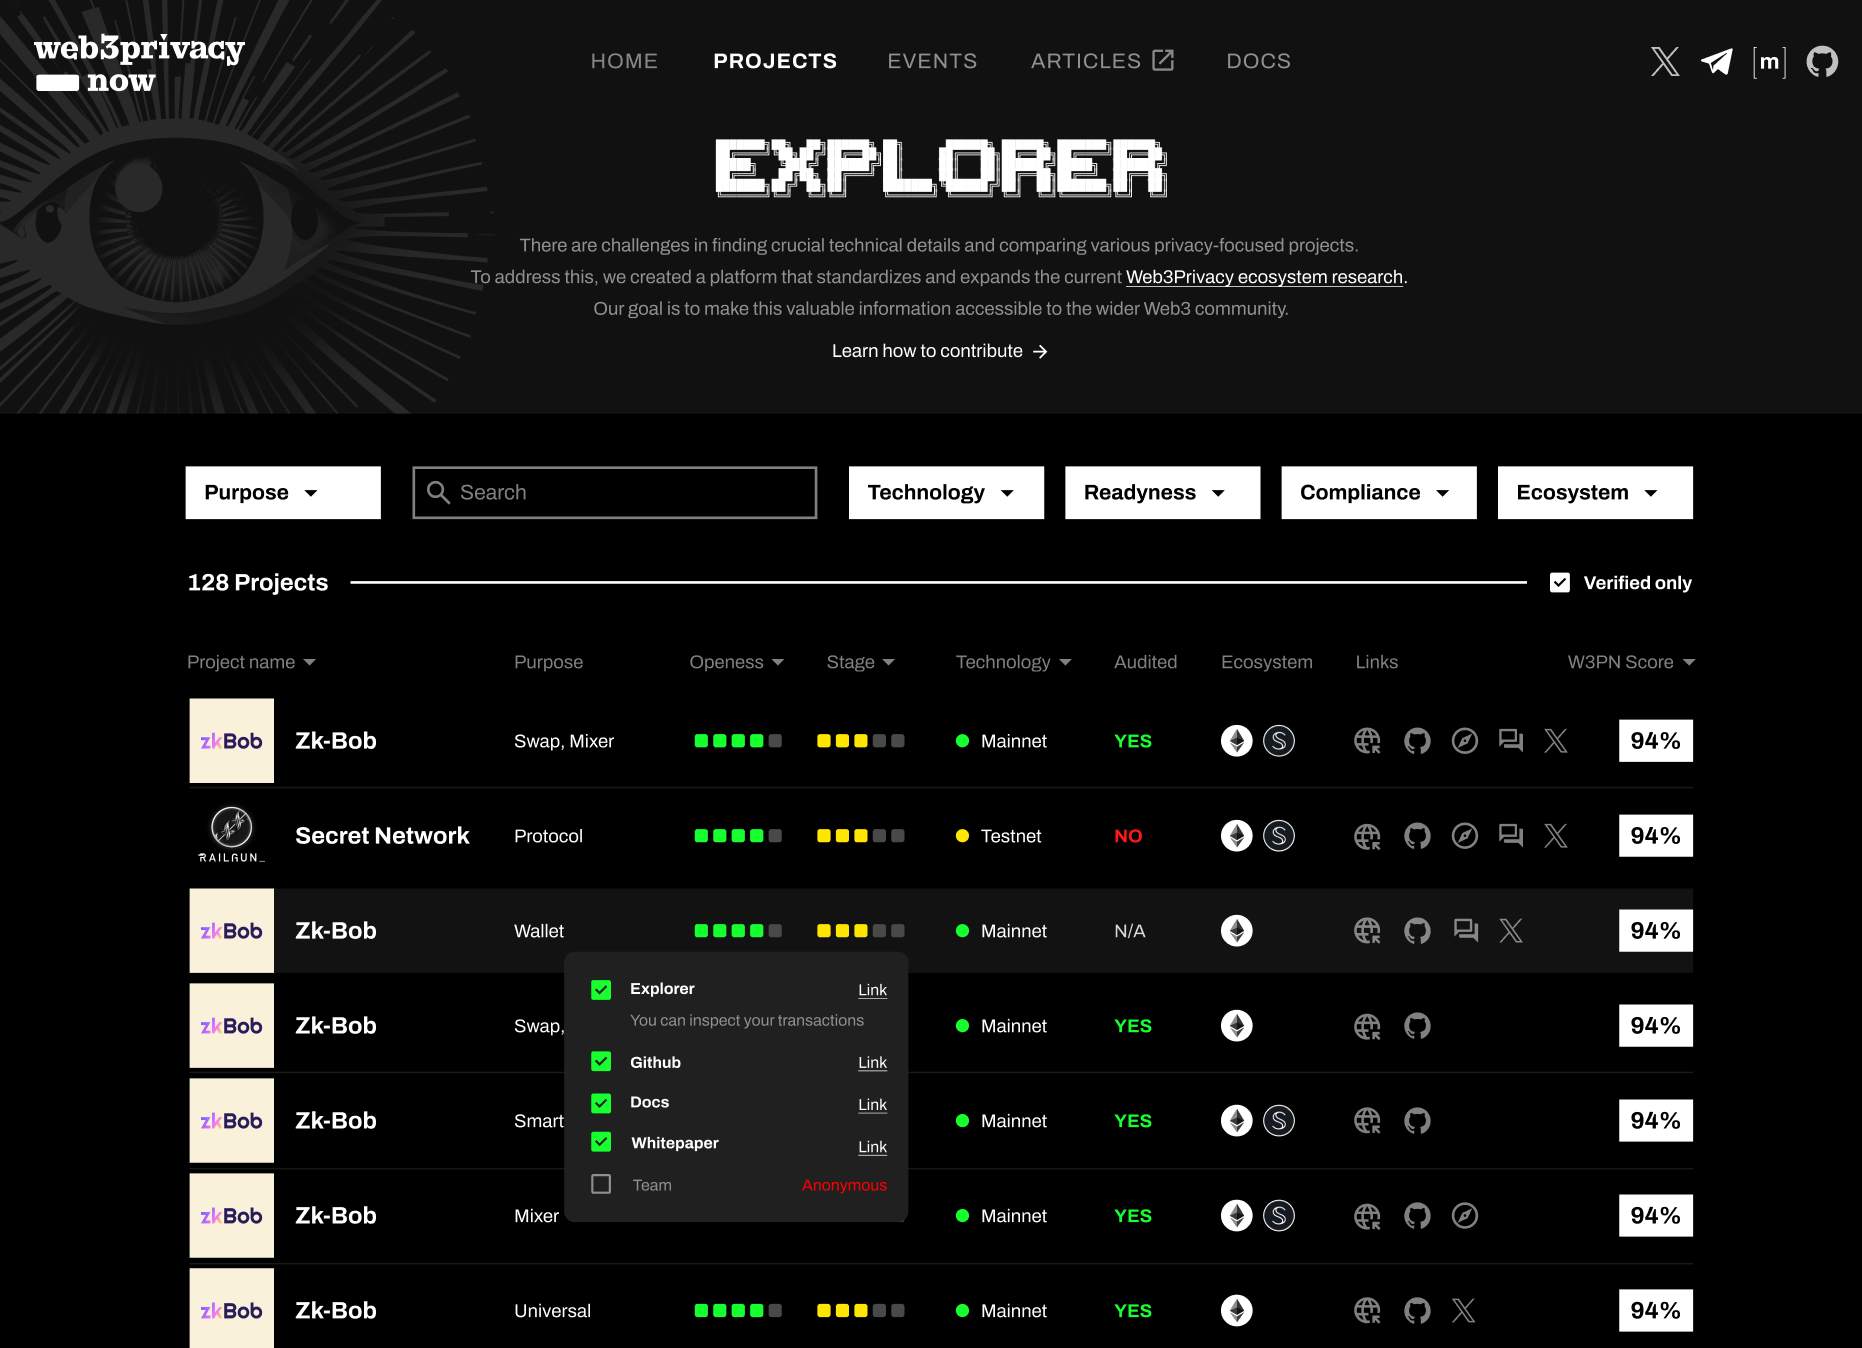Toggle the Whitepaper checkbox in the popup

pos(601,1142)
